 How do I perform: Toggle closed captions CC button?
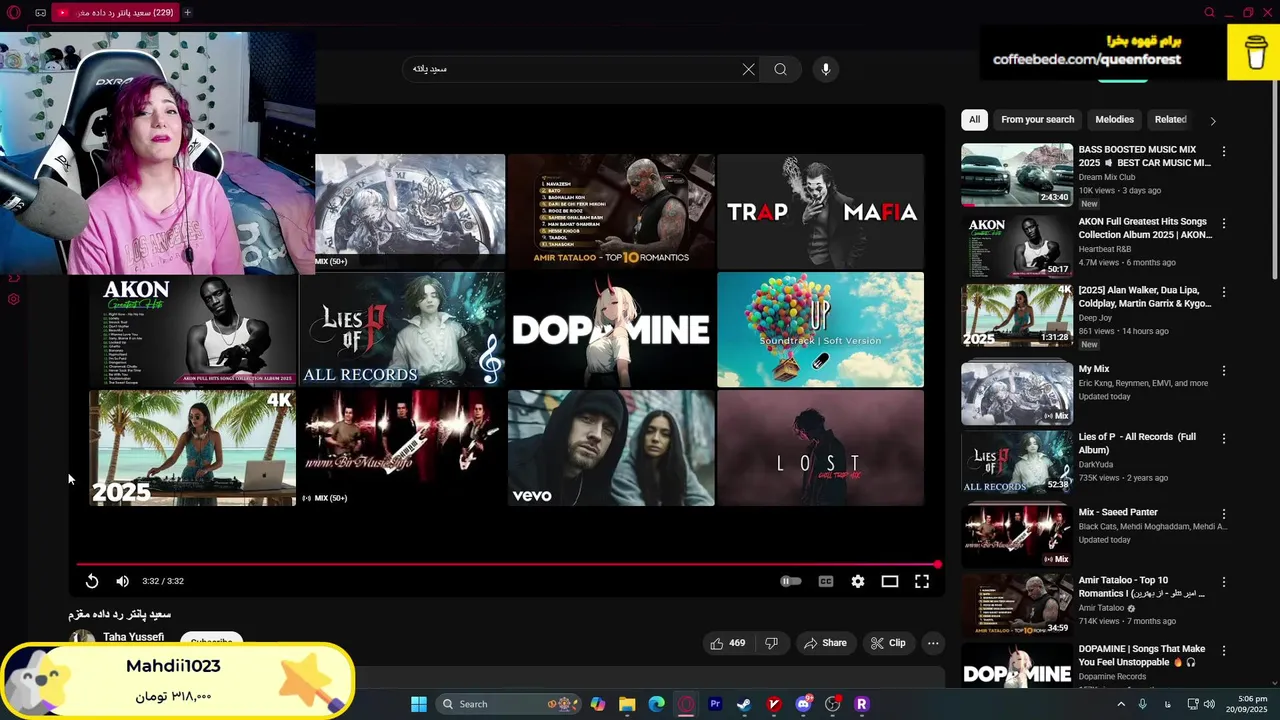(826, 581)
